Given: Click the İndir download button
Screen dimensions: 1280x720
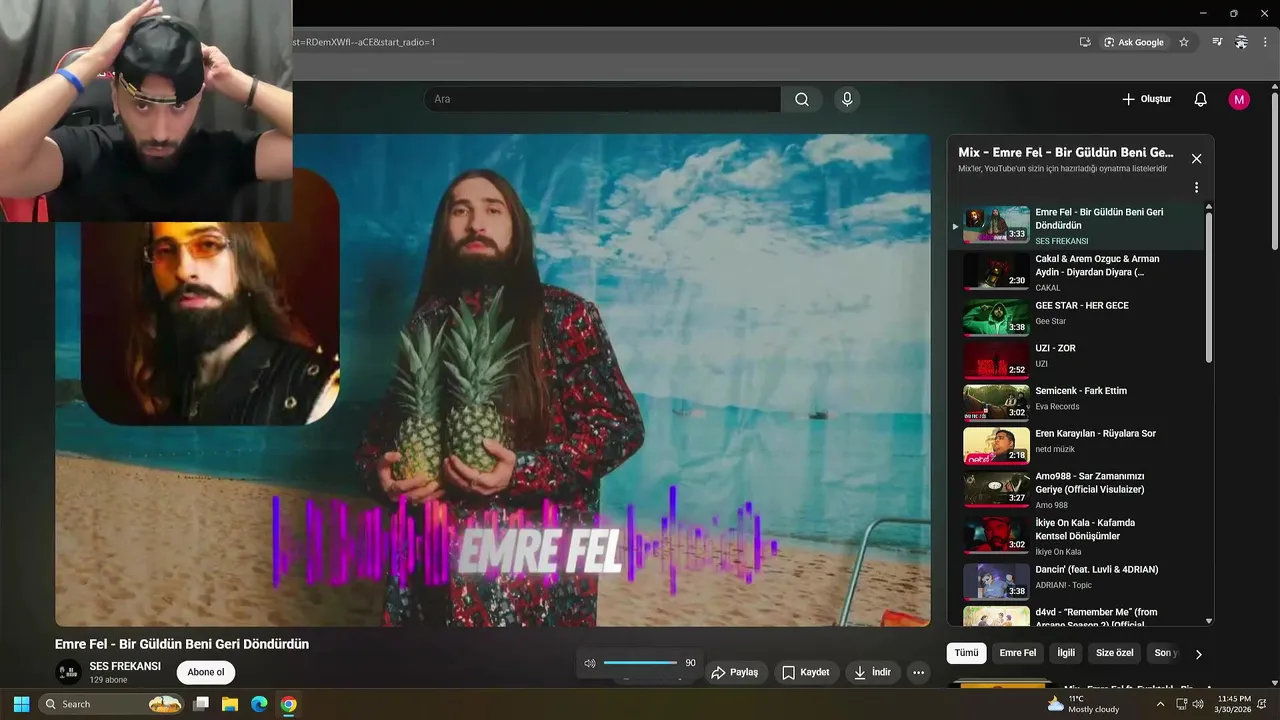Looking at the screenshot, I should pyautogui.click(x=872, y=672).
